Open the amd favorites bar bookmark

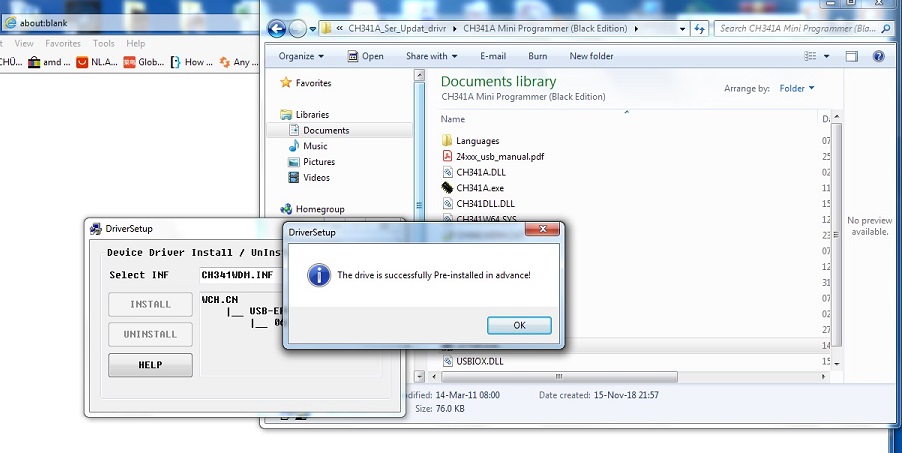point(49,62)
